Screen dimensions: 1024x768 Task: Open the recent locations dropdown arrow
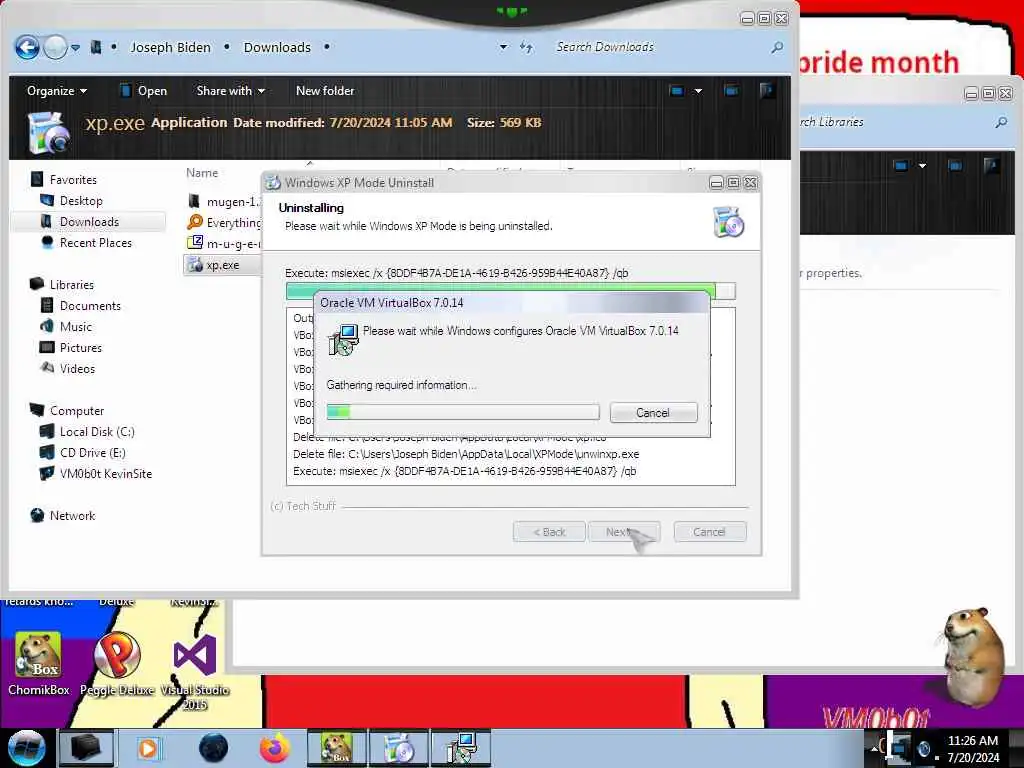[76, 48]
